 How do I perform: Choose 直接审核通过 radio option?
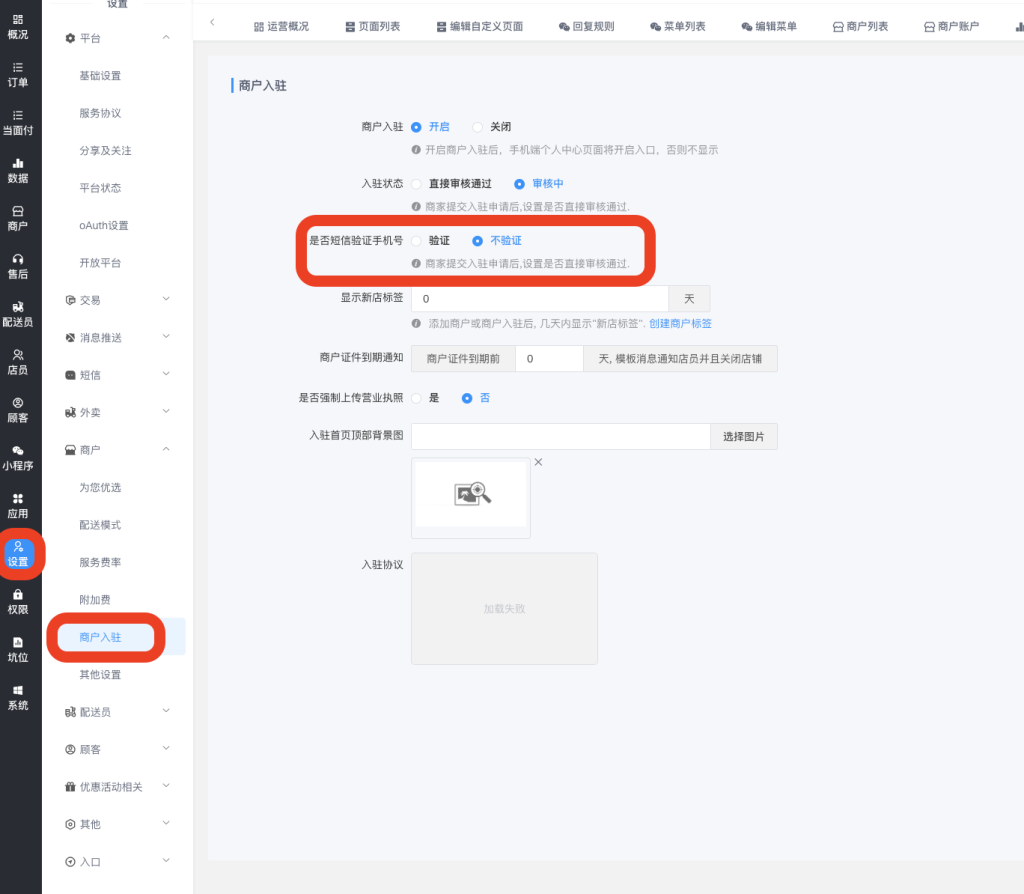(x=416, y=184)
